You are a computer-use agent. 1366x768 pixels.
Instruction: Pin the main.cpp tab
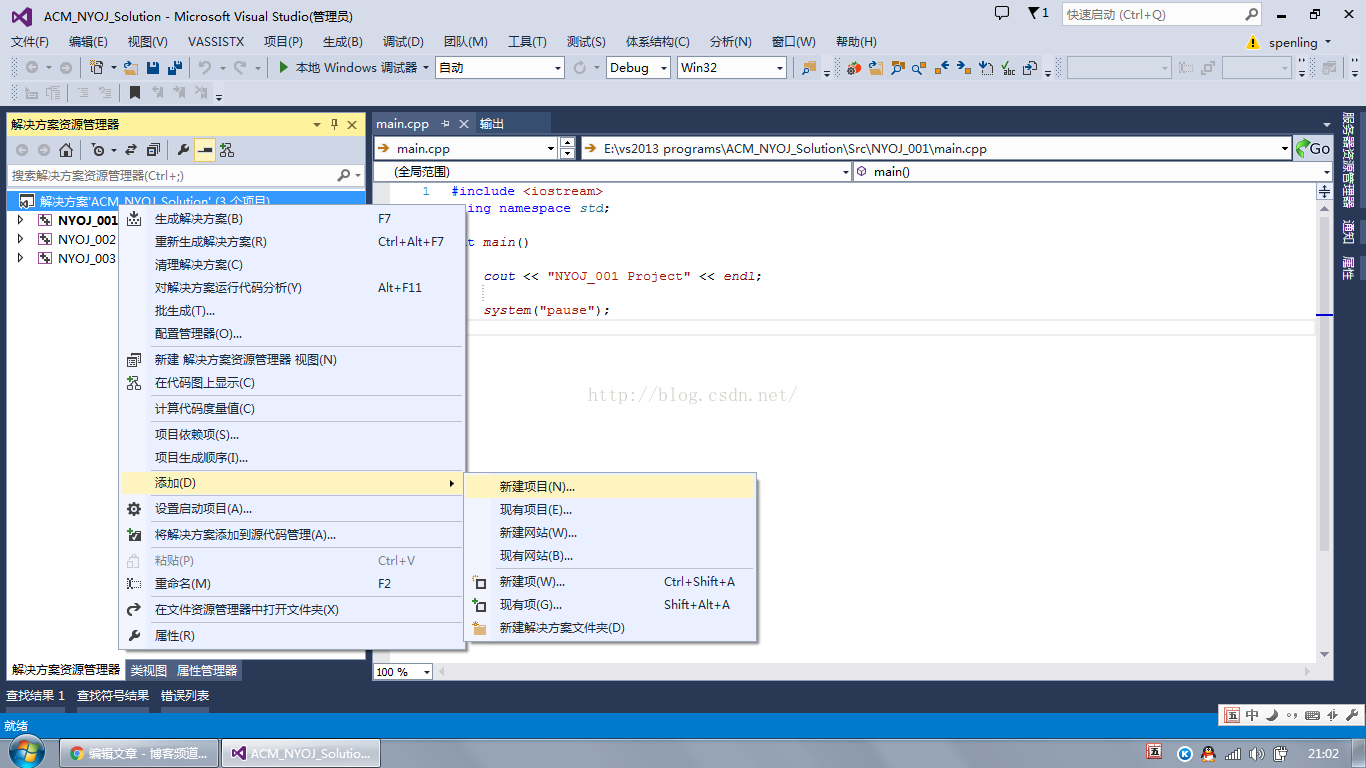pyautogui.click(x=445, y=124)
